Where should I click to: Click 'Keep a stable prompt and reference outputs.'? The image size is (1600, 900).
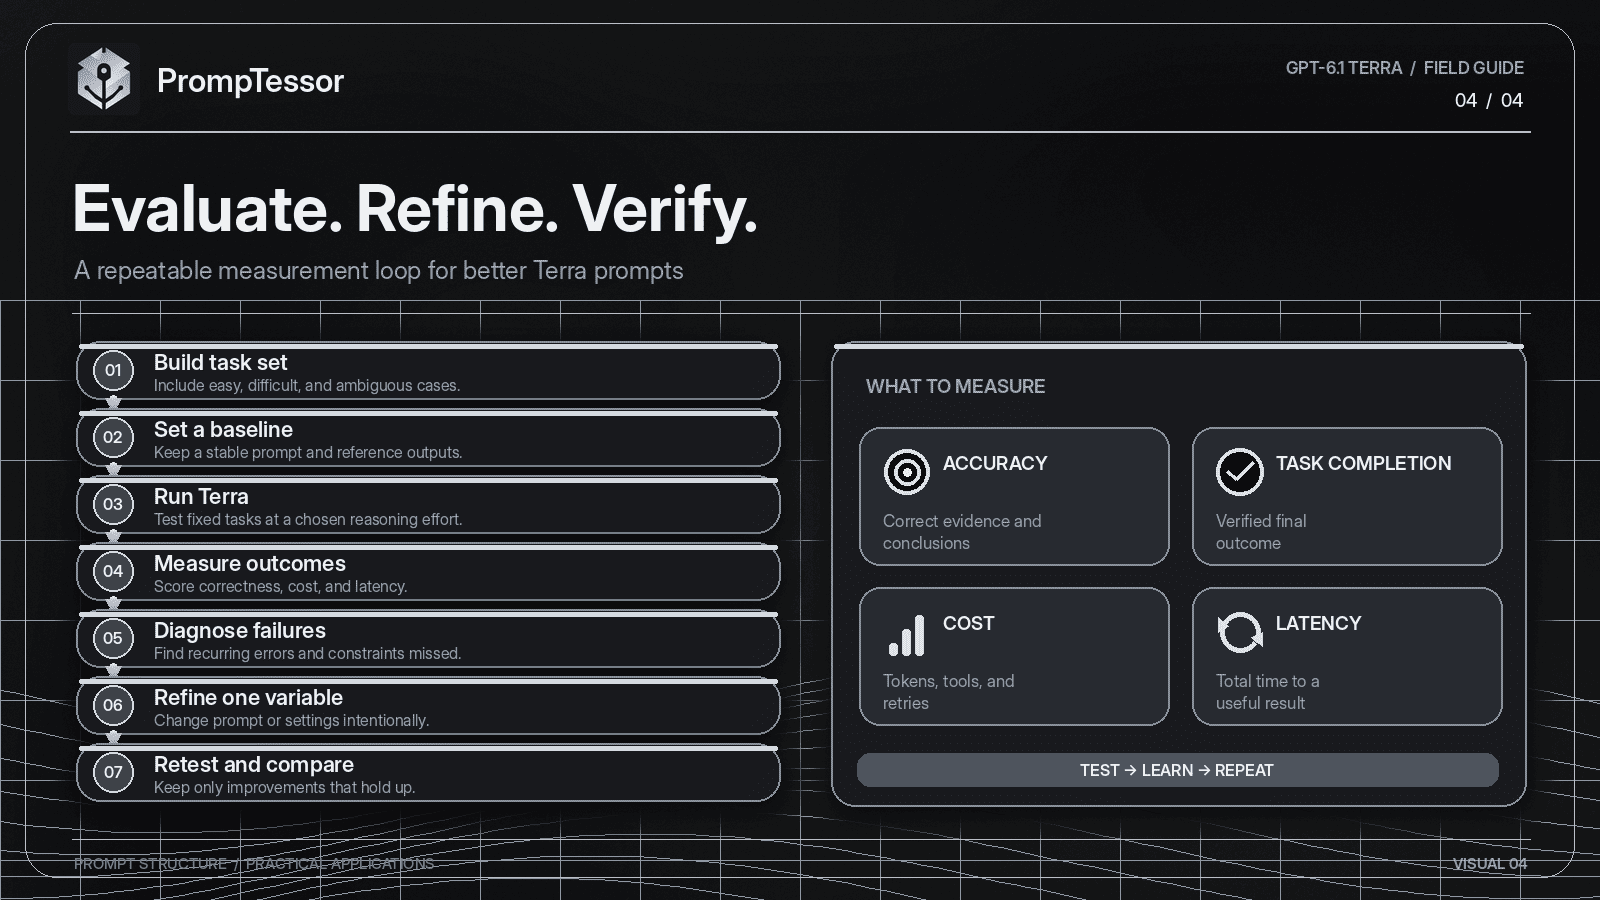308,453
